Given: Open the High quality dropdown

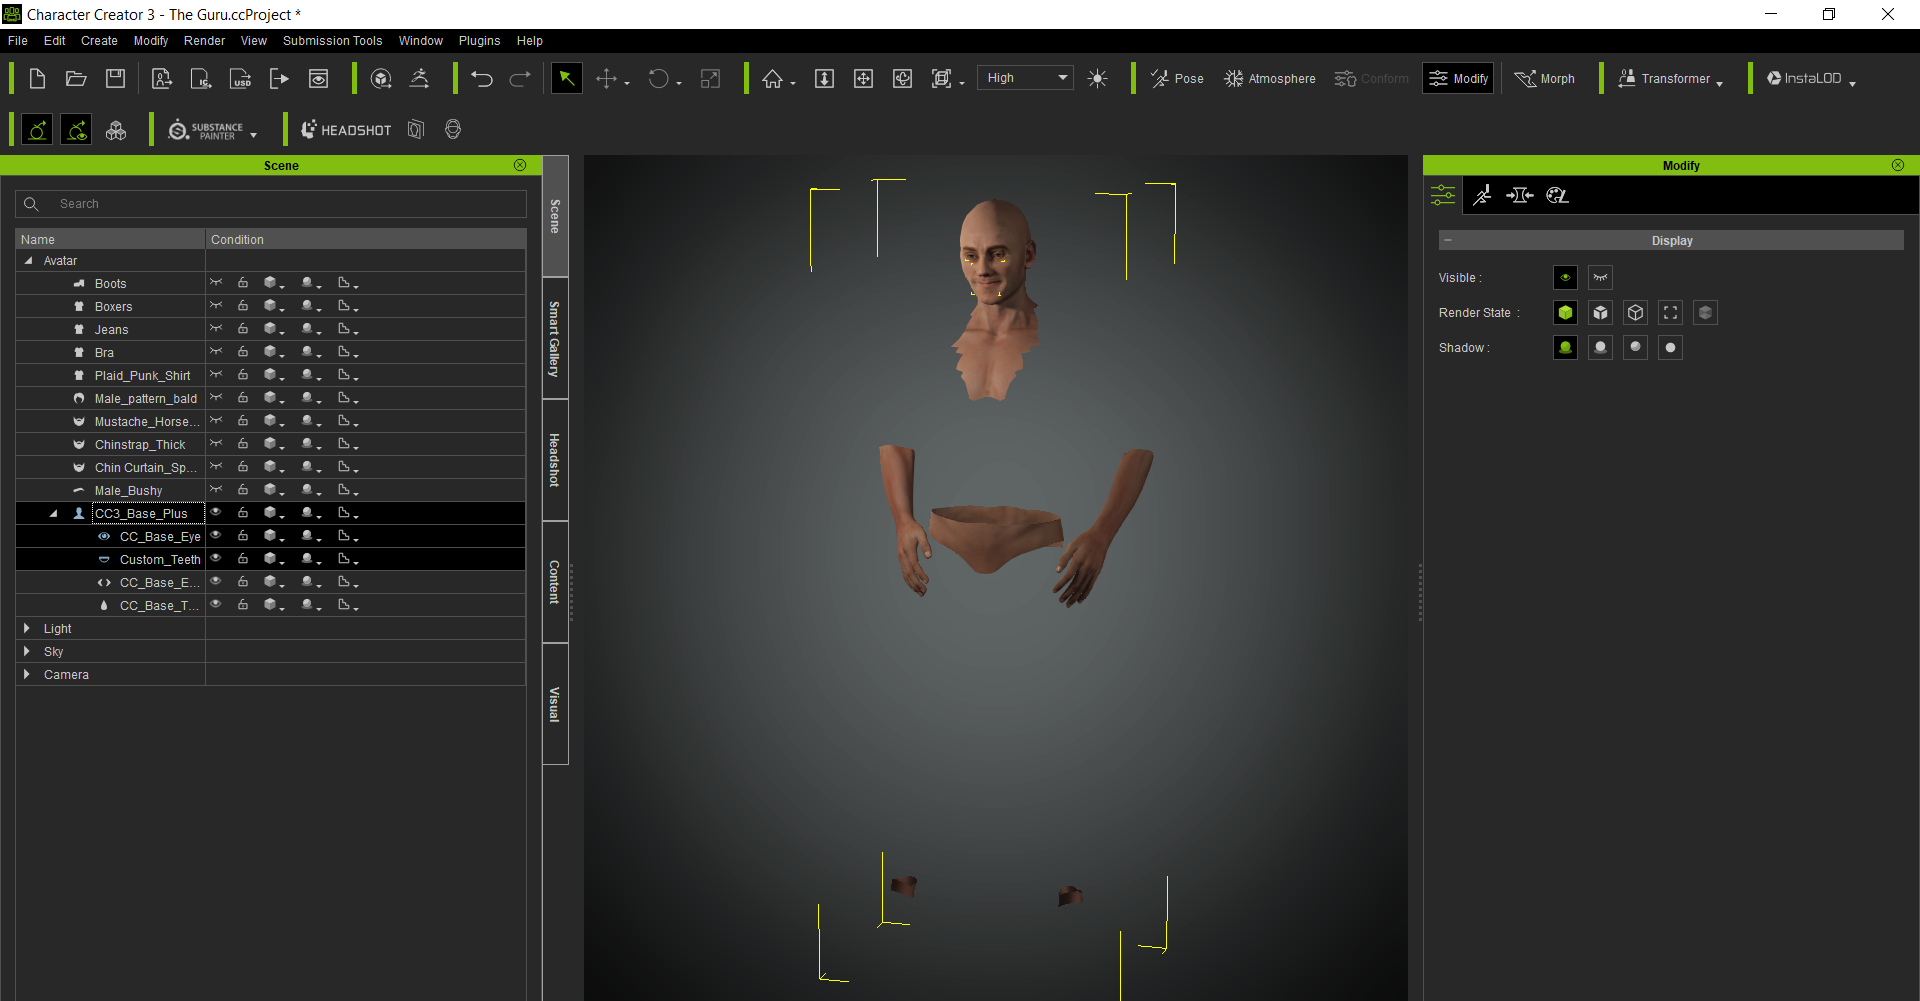Looking at the screenshot, I should pyautogui.click(x=1027, y=78).
